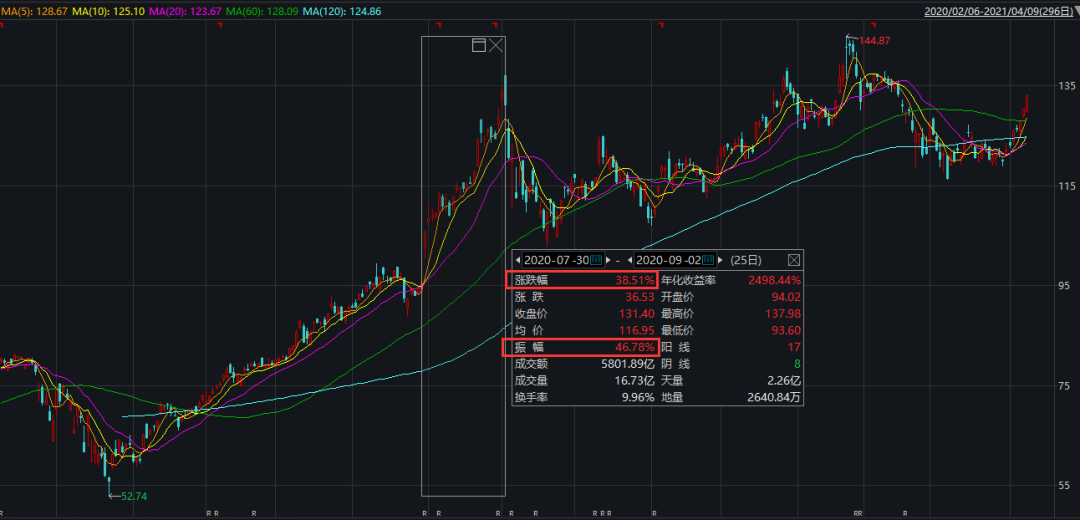
Task: Click the restore window icon on selection box
Action: tap(478, 45)
